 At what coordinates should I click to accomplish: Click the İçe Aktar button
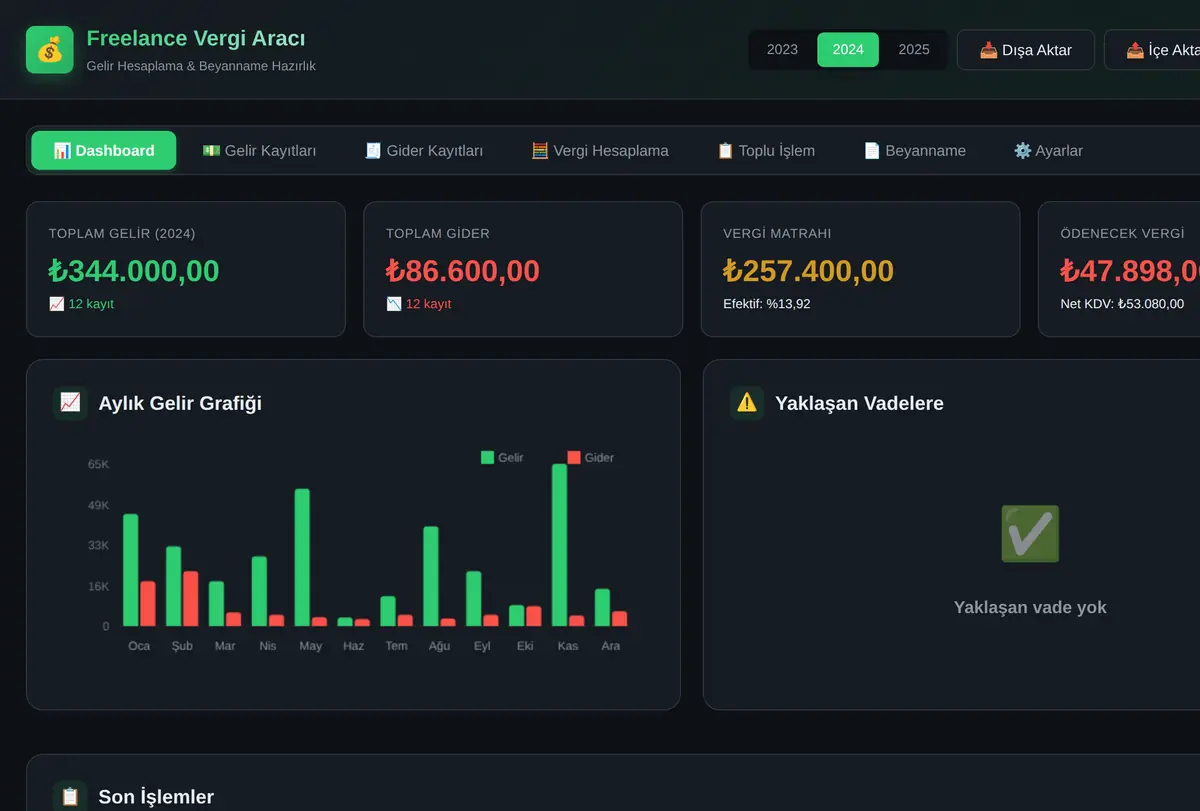click(x=1152, y=50)
